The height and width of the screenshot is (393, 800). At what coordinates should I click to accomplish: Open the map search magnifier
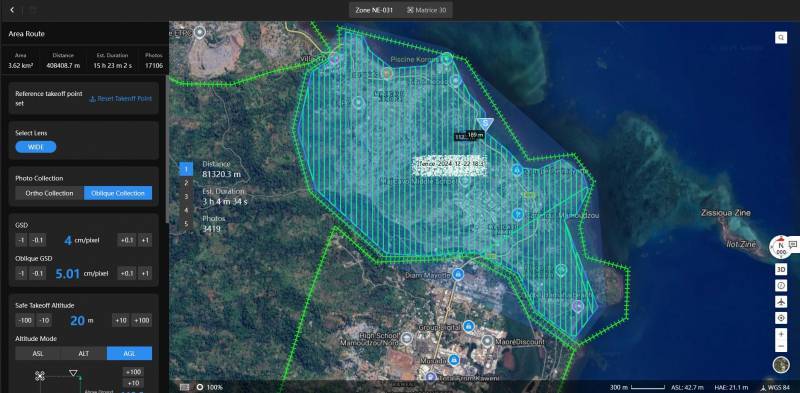pyautogui.click(x=781, y=37)
